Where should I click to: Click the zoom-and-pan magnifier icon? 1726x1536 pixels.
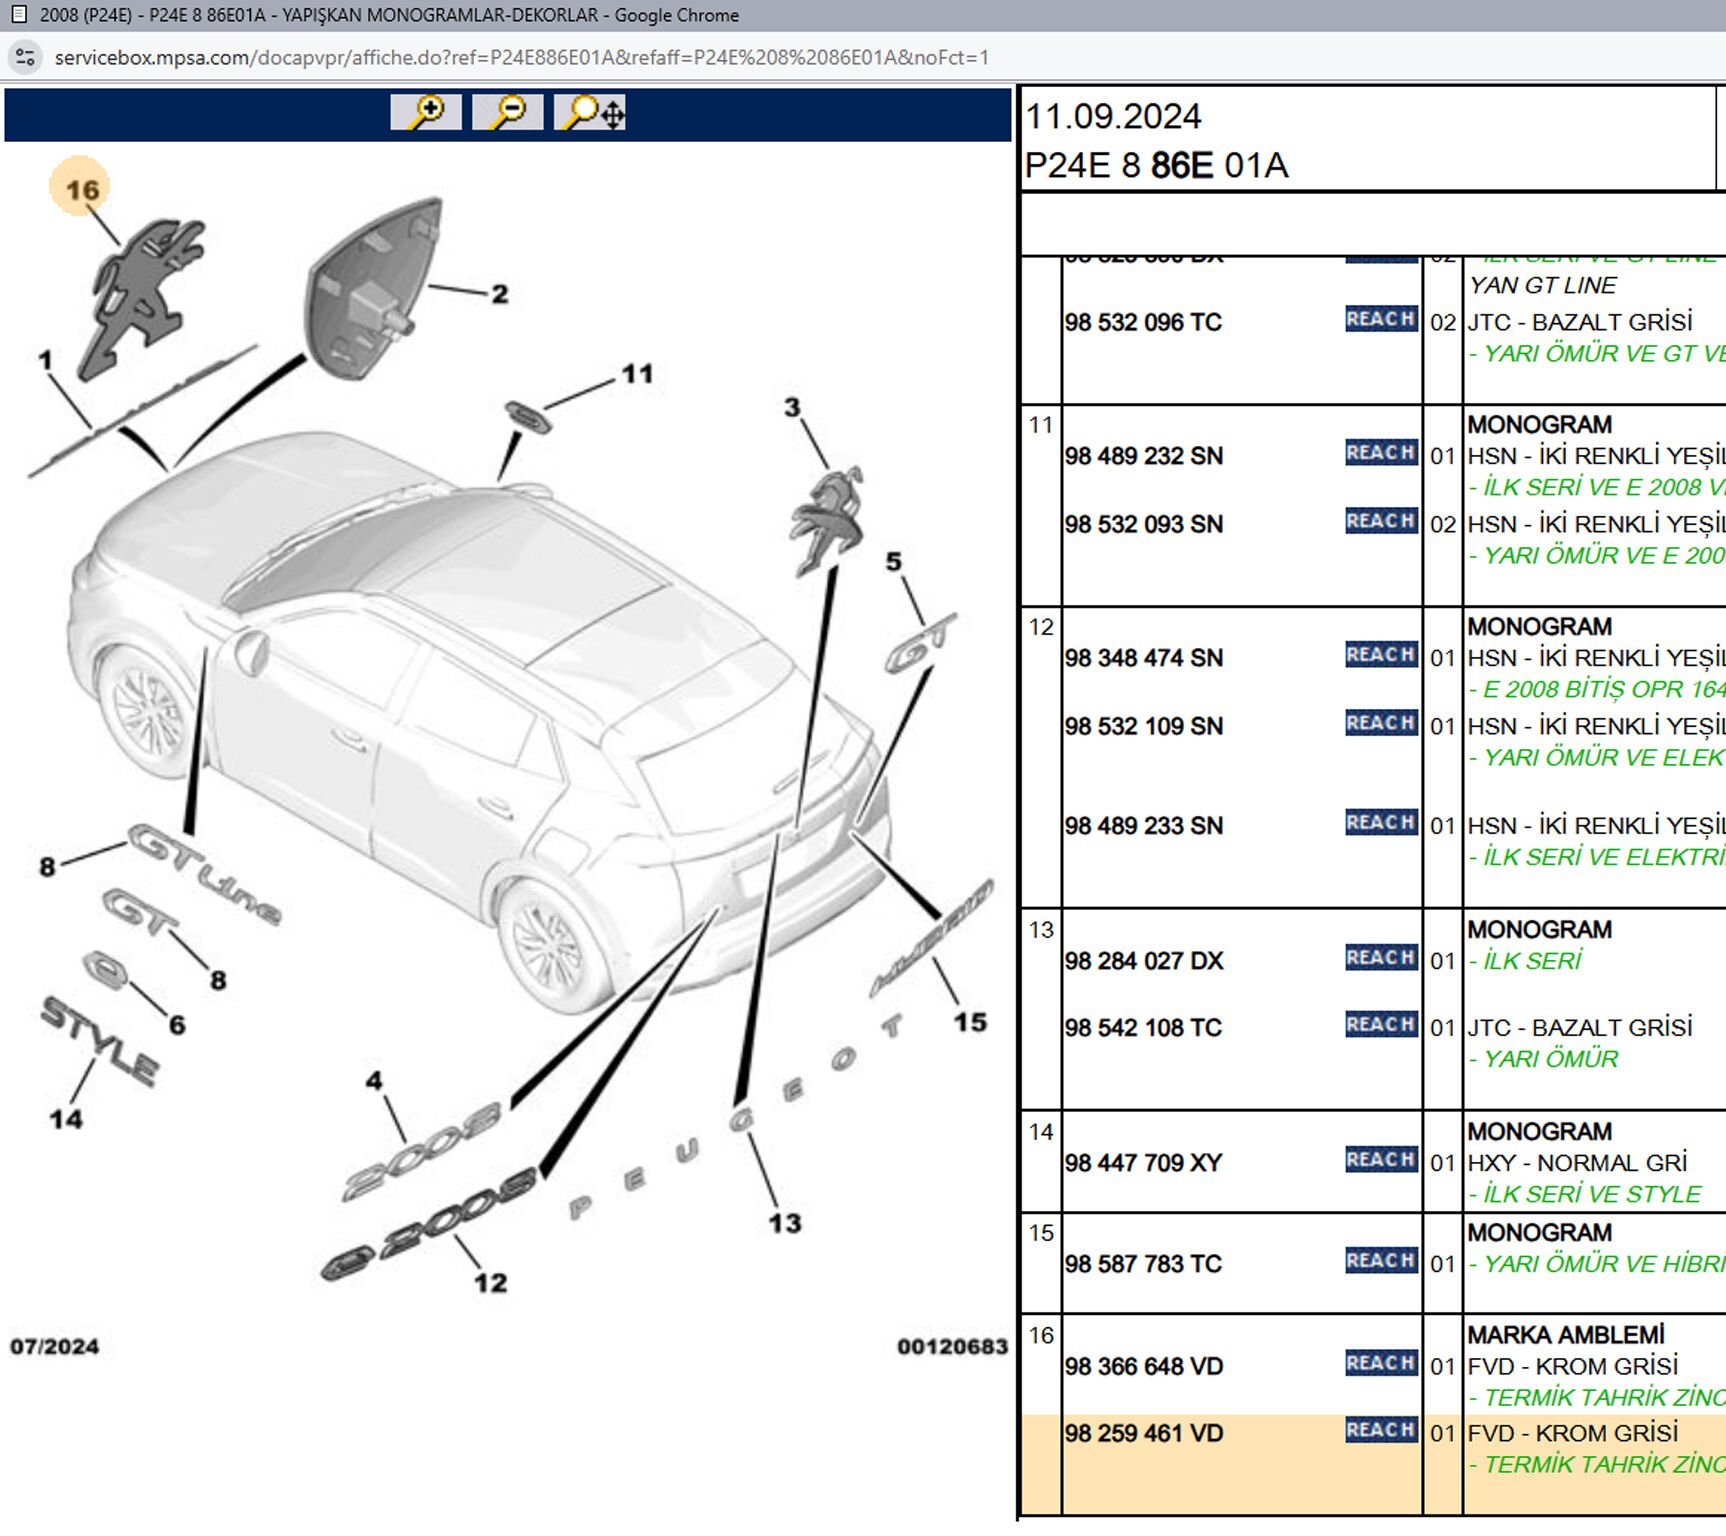coord(591,112)
